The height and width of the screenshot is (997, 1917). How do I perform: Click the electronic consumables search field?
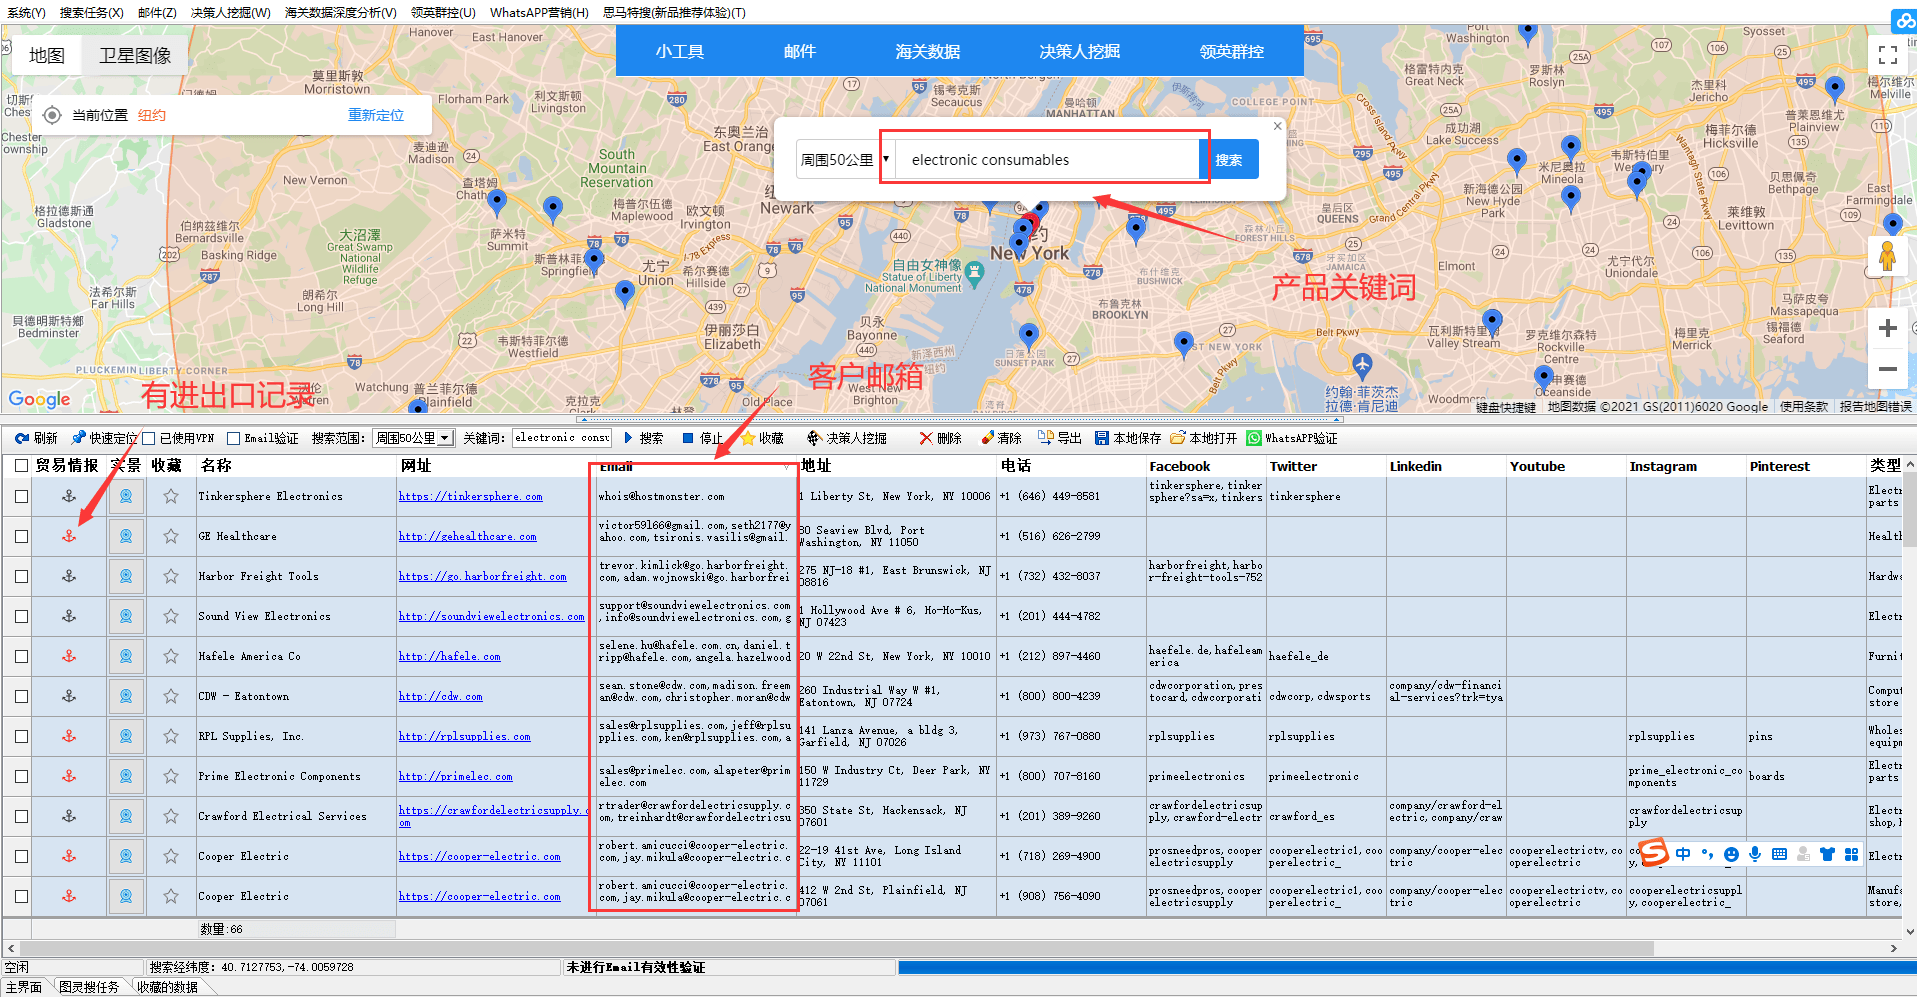point(1047,159)
